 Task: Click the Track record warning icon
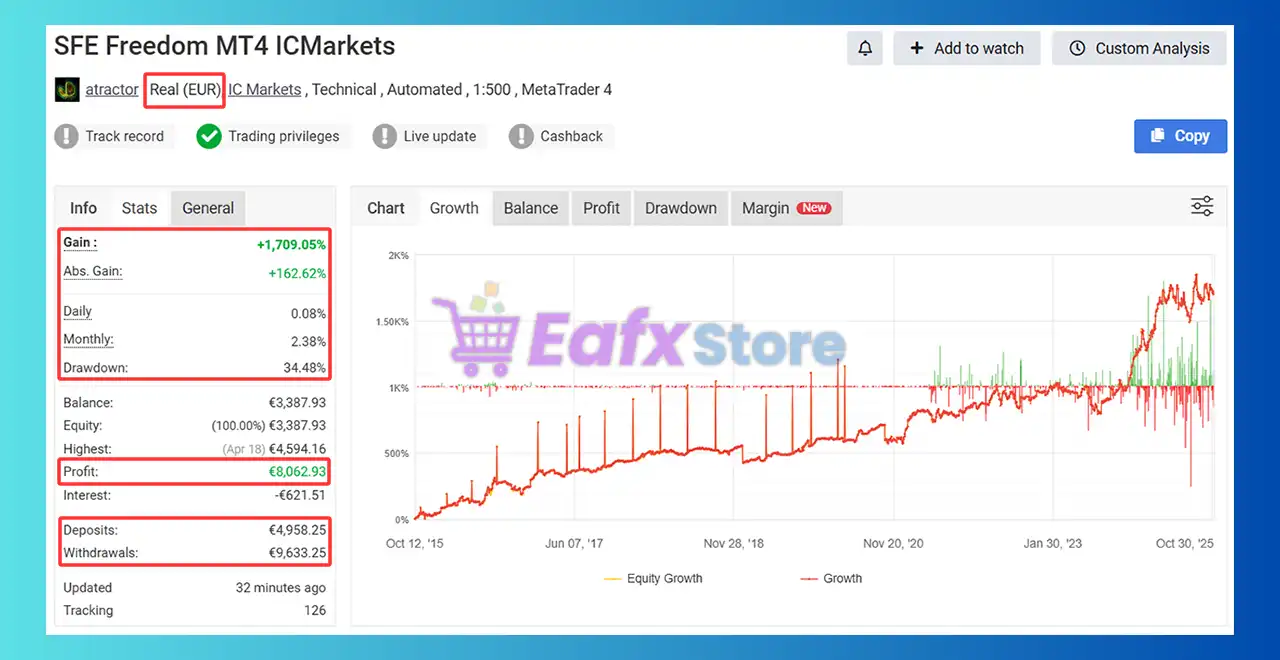point(67,136)
